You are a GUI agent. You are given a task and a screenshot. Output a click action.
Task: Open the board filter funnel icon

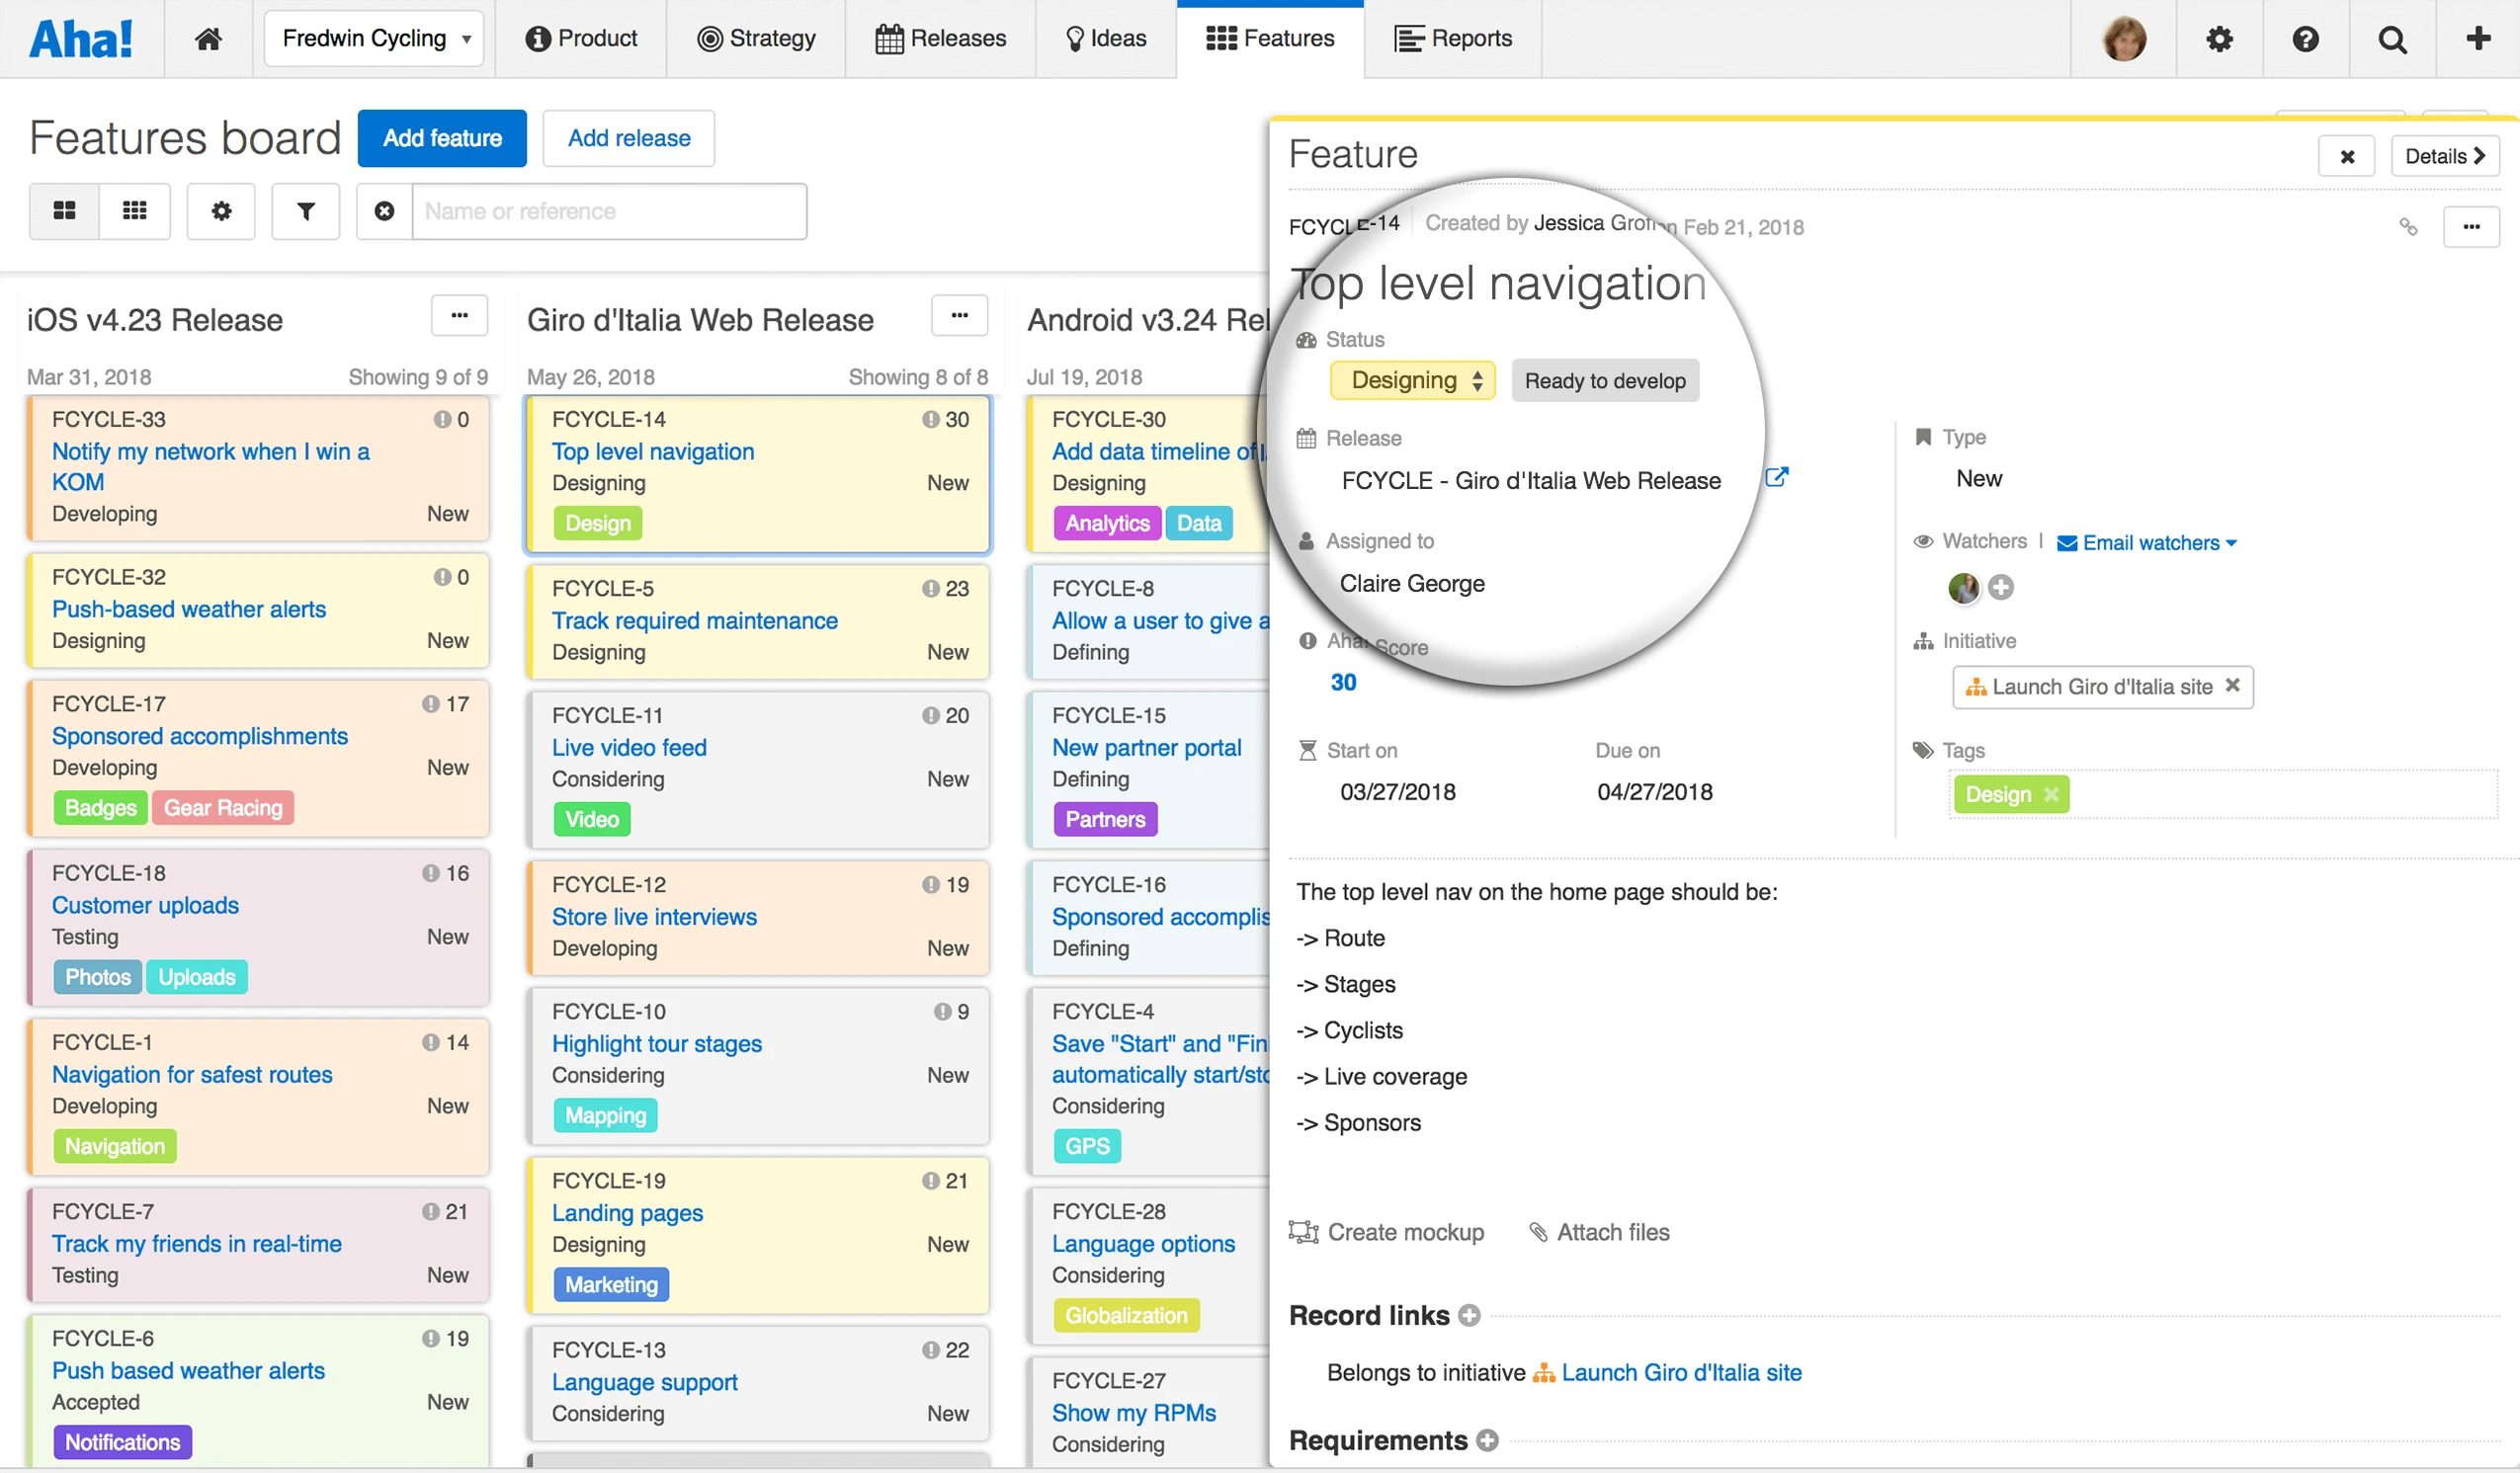point(306,211)
